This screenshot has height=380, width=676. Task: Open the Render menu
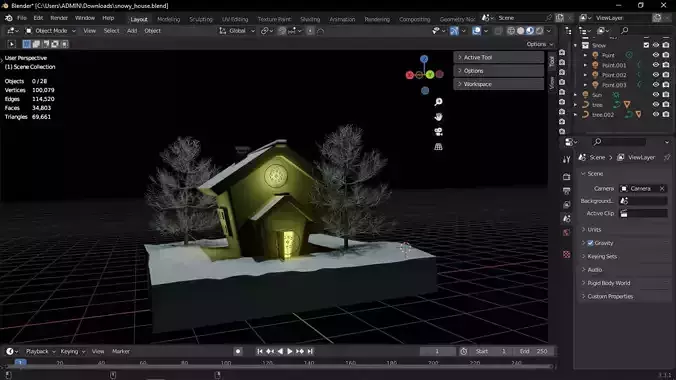click(59, 18)
